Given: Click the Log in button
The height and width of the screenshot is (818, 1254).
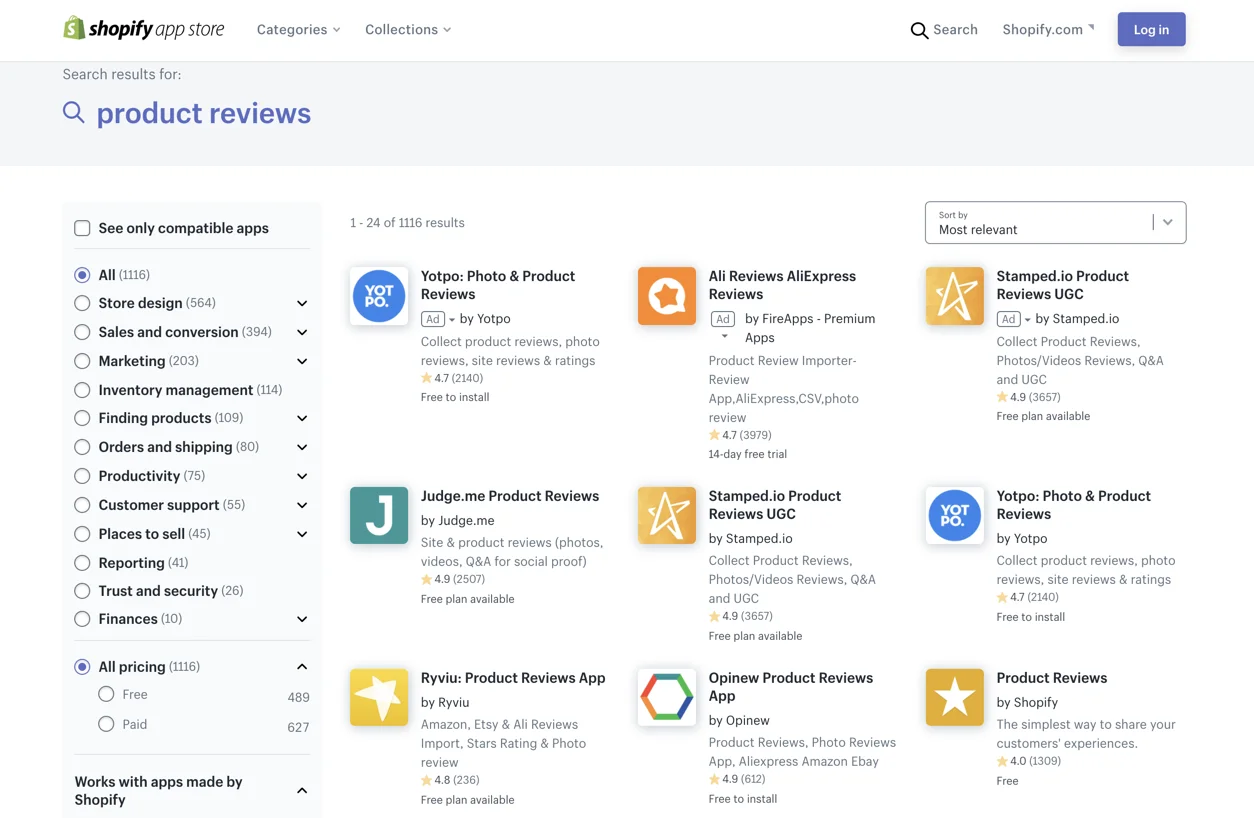Looking at the screenshot, I should click(1151, 29).
